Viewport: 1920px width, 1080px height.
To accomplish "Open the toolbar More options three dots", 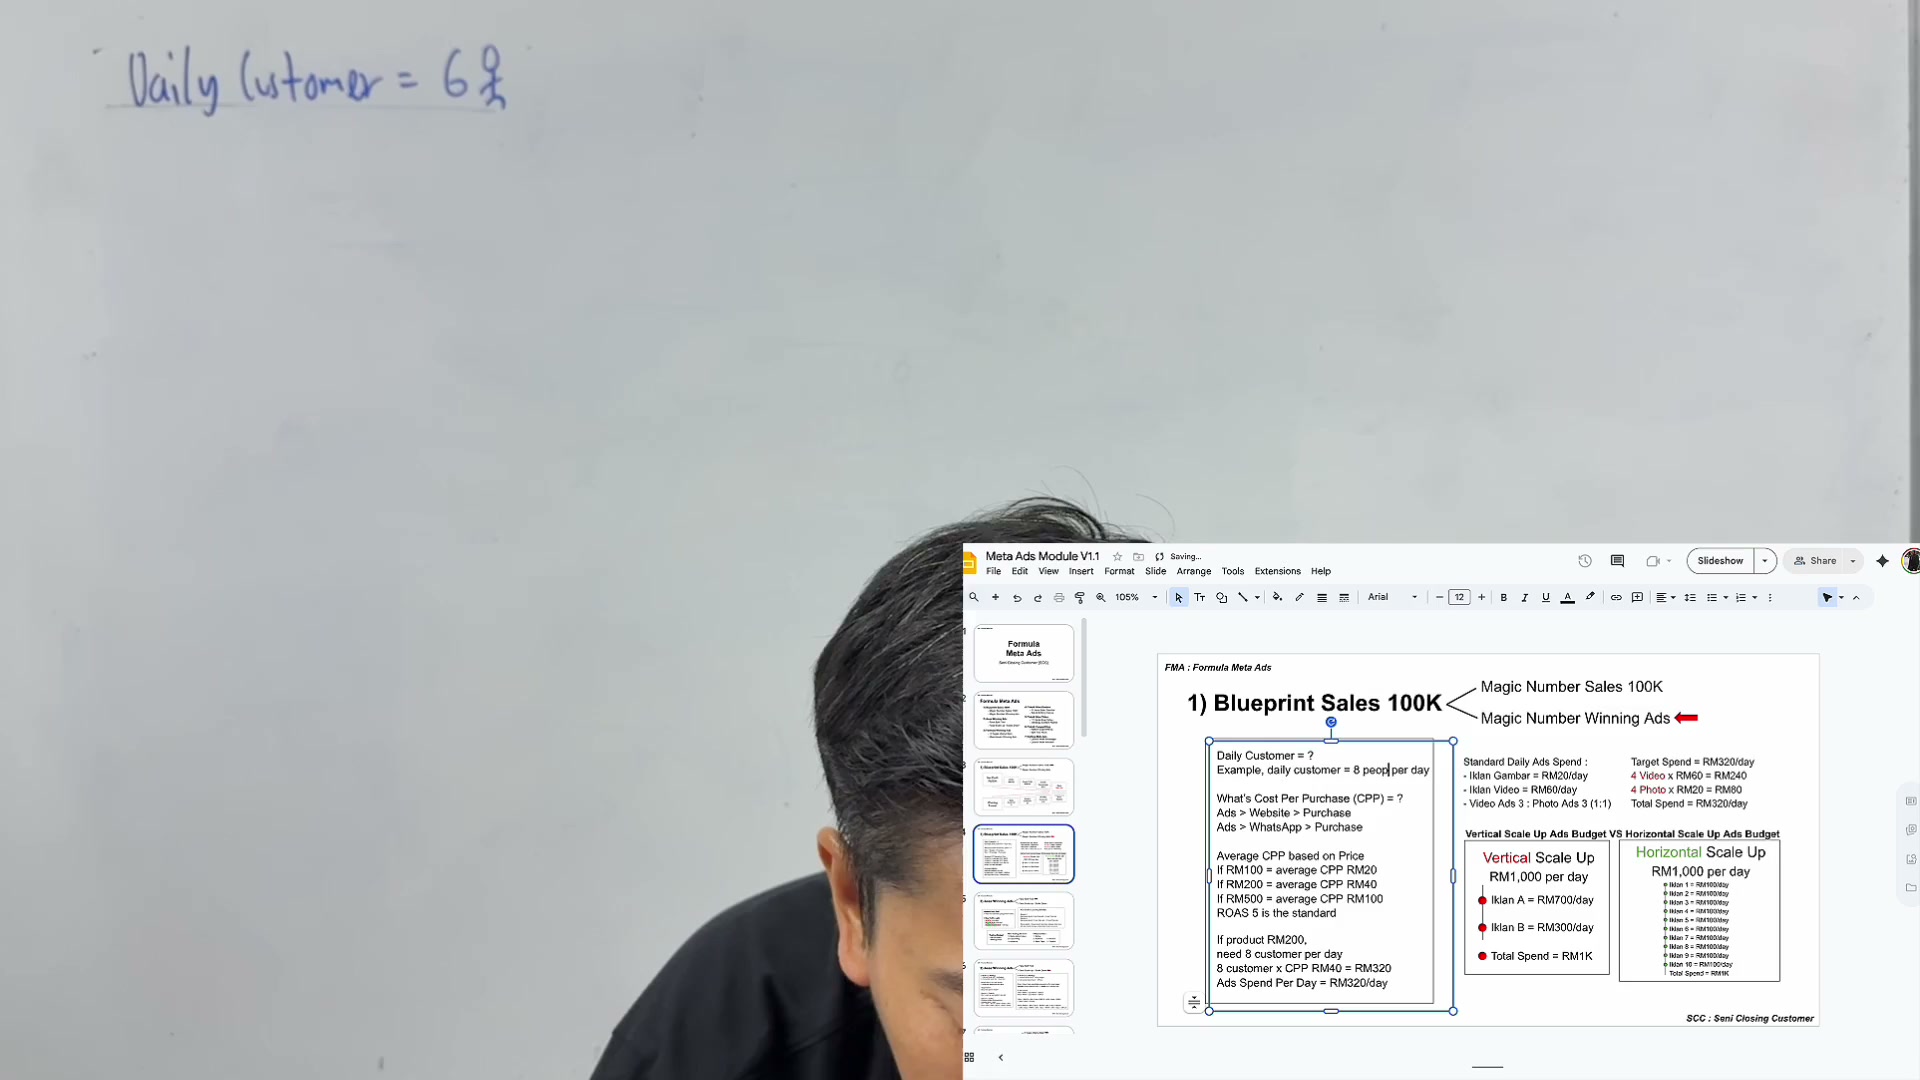I will point(1770,597).
